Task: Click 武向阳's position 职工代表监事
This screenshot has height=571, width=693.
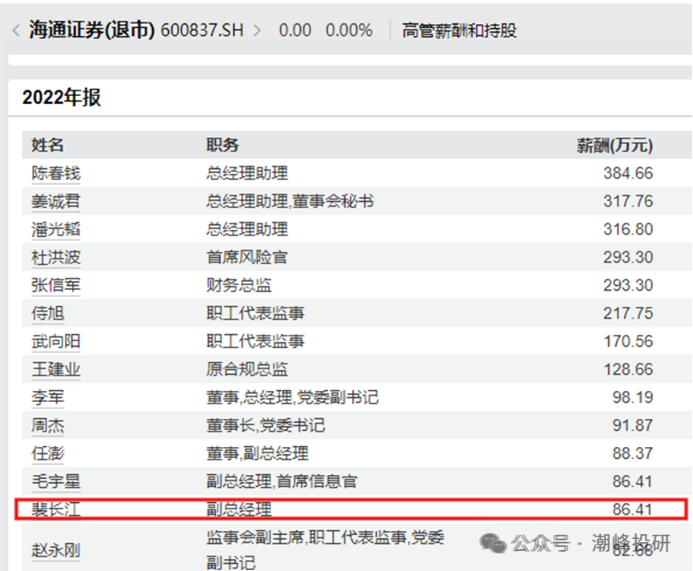Action: [x=255, y=342]
